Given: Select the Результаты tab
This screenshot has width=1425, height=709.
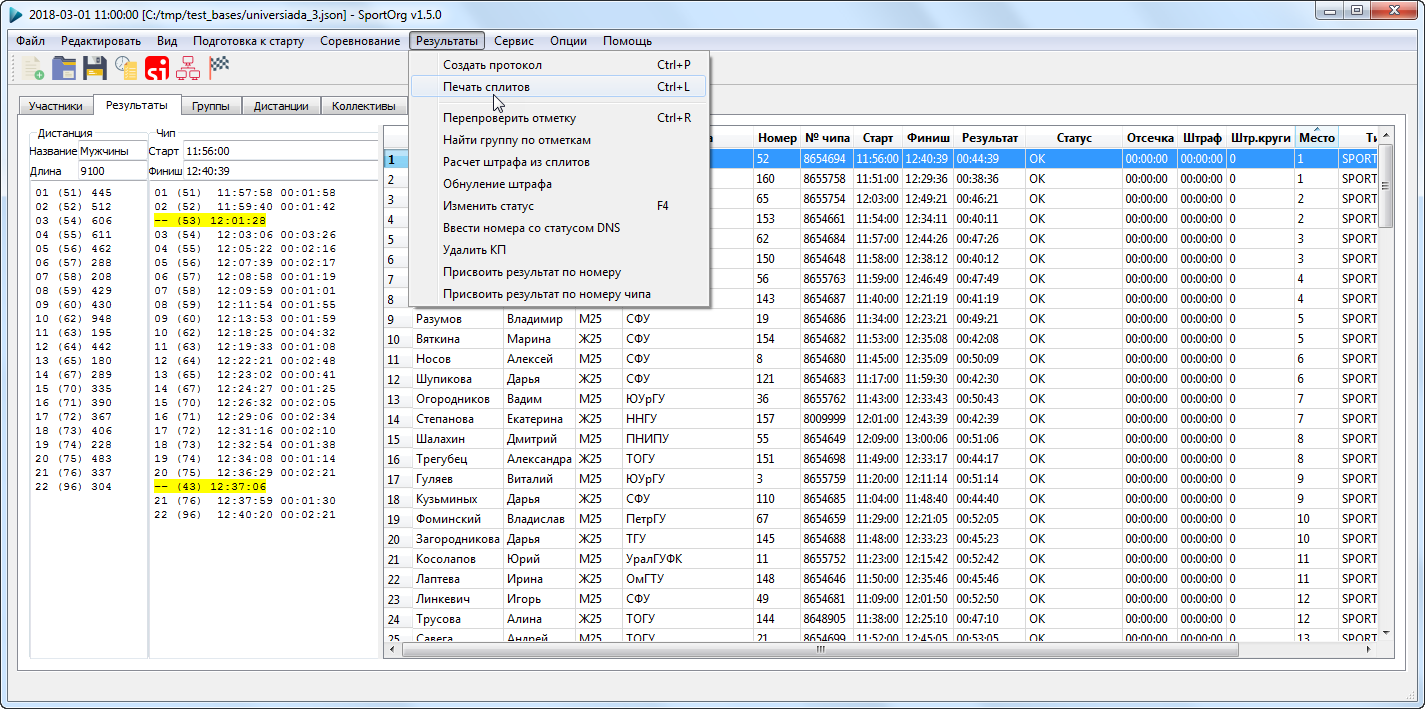Looking at the screenshot, I should [x=137, y=105].
